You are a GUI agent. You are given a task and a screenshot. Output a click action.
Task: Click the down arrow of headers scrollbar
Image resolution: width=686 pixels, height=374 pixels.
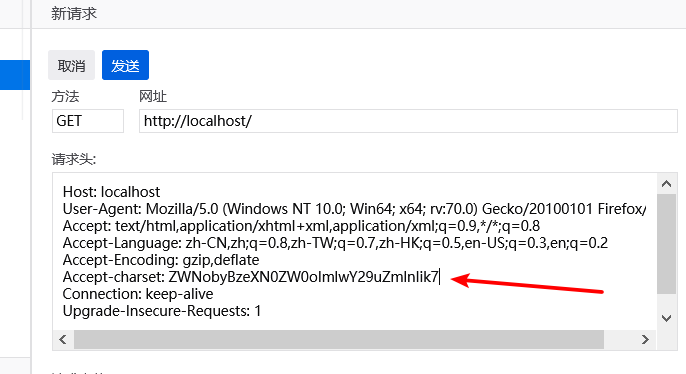(666, 318)
